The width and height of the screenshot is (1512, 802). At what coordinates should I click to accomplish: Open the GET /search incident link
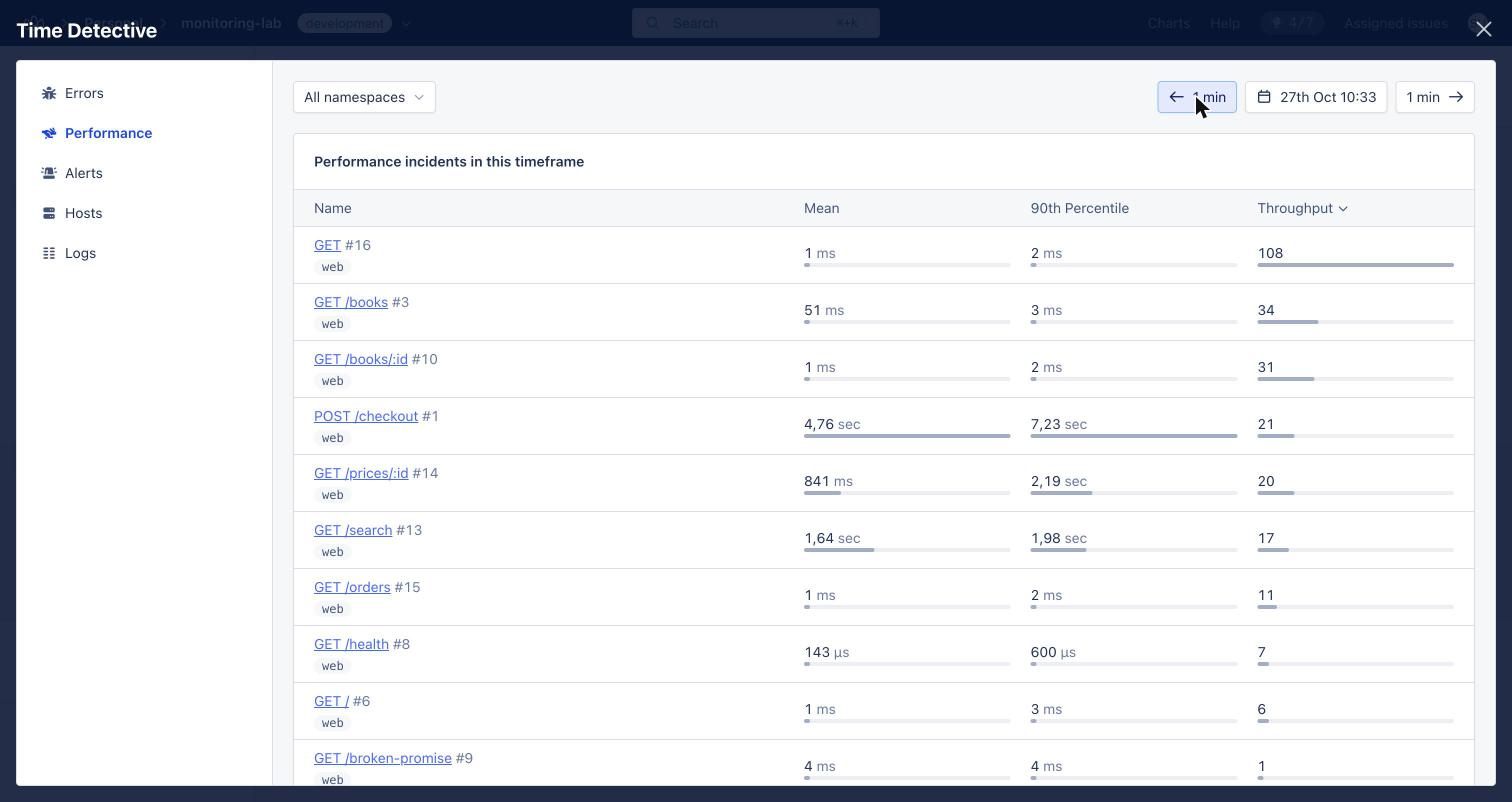click(353, 530)
